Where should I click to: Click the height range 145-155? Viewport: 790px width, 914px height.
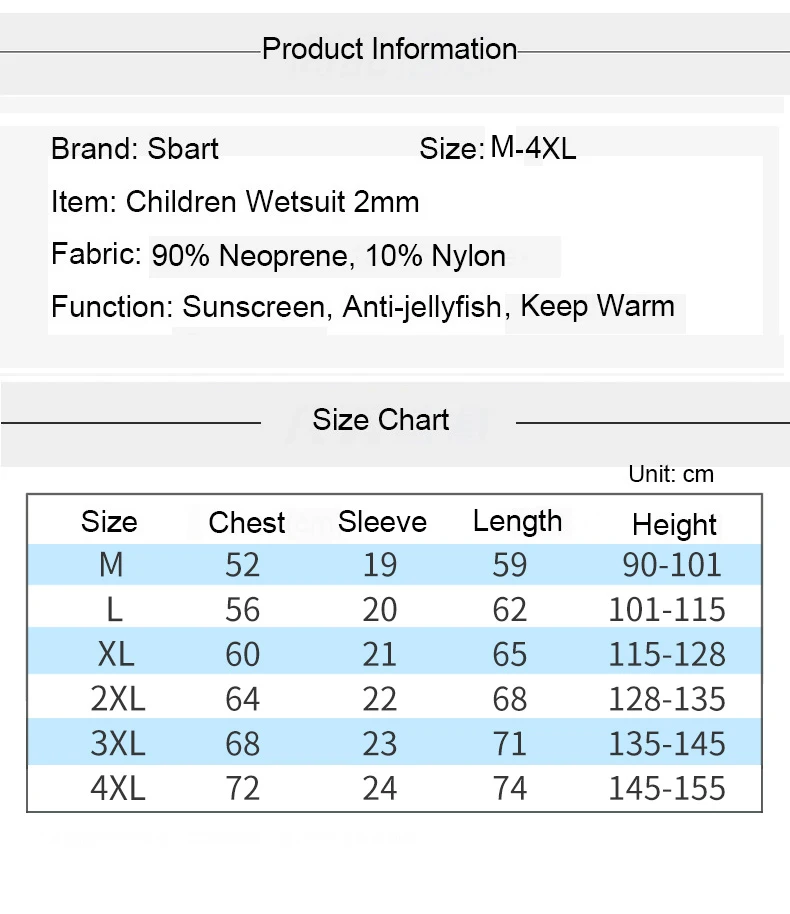(667, 789)
